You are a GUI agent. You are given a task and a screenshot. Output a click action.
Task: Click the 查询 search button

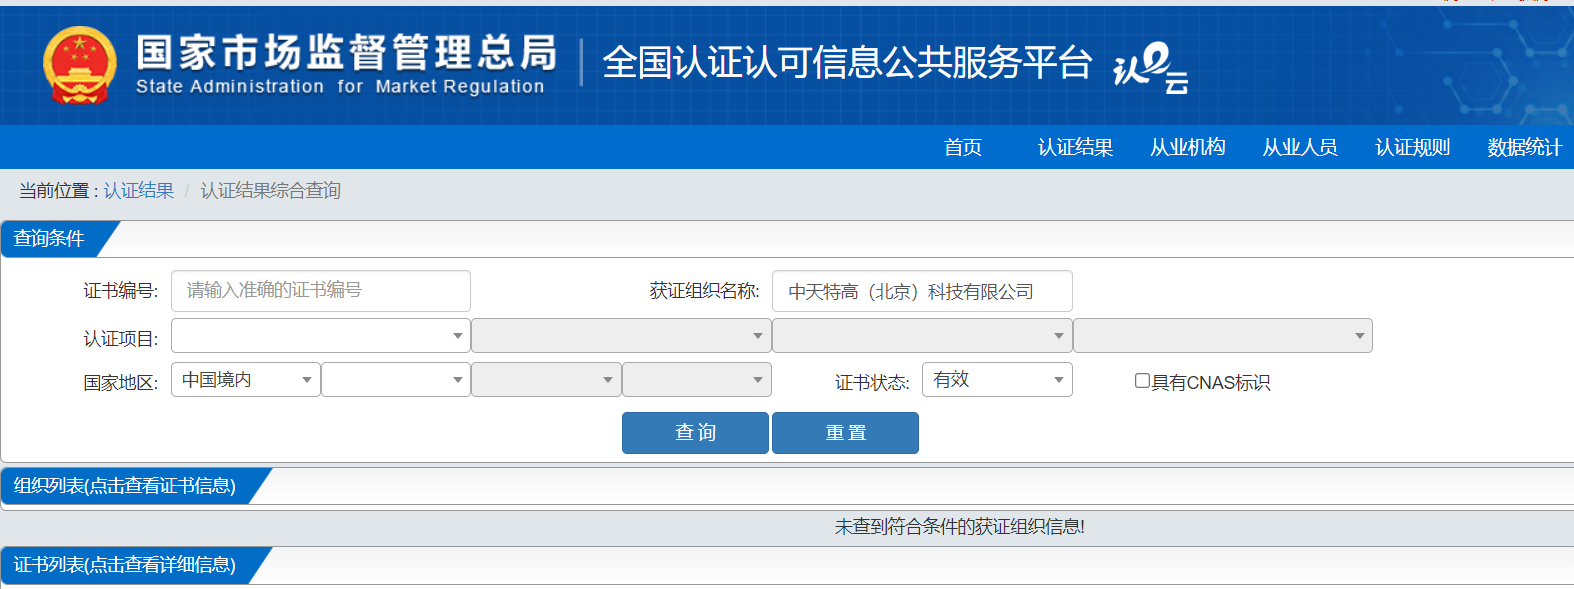pos(695,433)
